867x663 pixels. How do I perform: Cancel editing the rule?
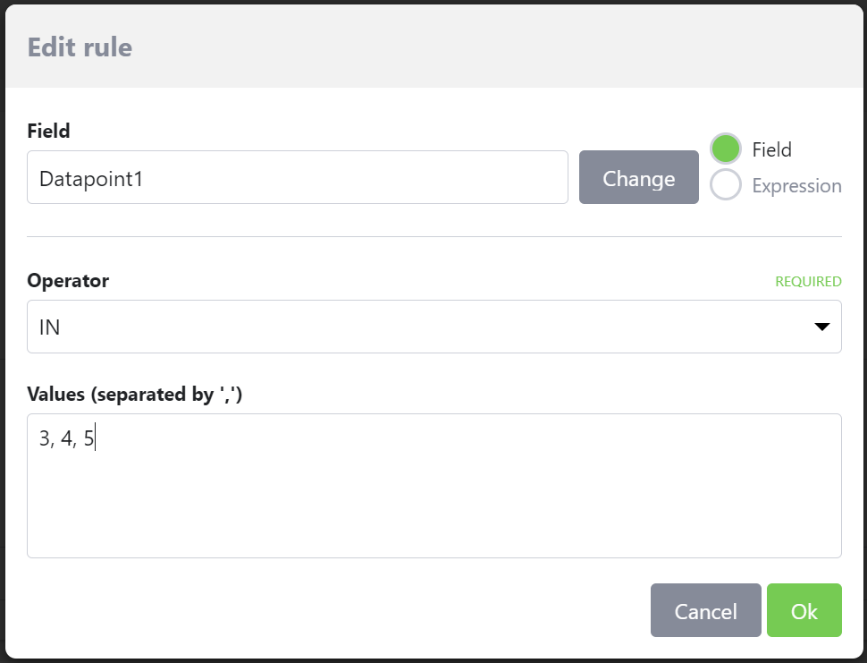[x=705, y=611]
